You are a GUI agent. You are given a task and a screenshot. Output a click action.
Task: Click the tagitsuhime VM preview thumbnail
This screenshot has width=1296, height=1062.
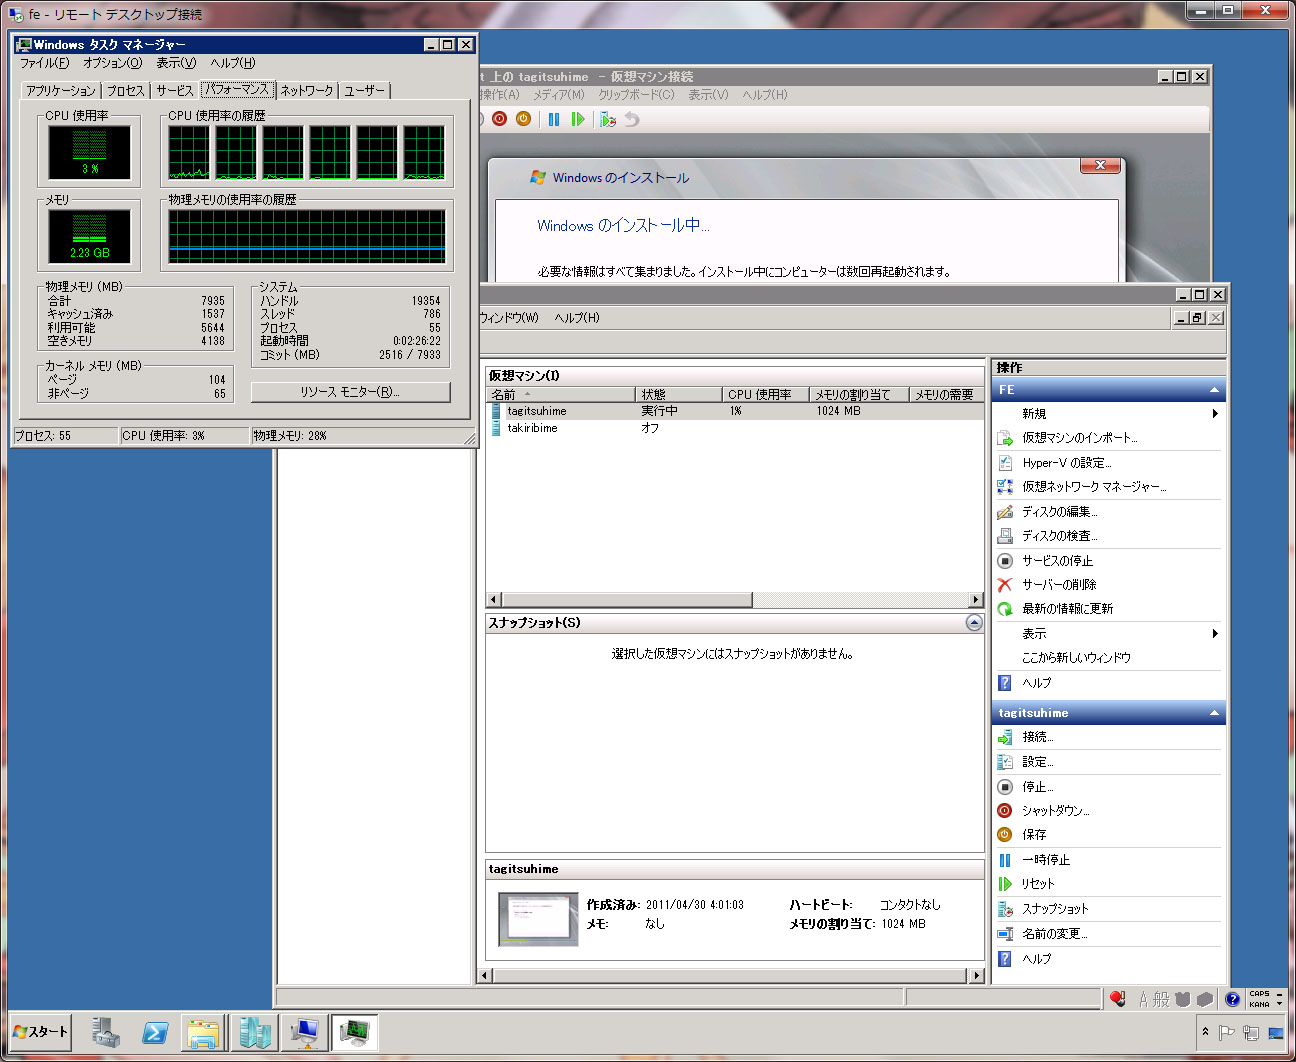[538, 918]
